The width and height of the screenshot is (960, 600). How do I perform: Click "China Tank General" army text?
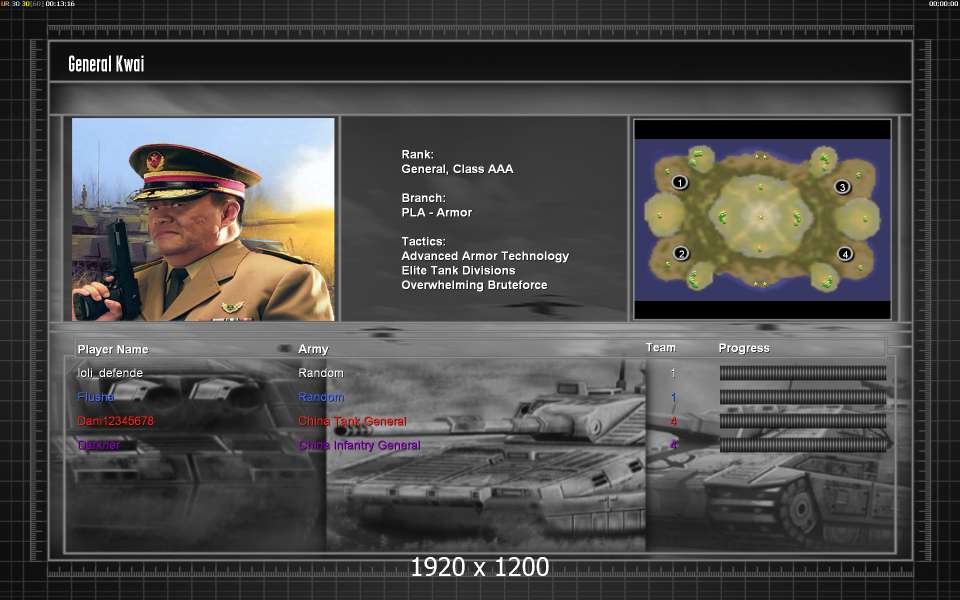352,421
